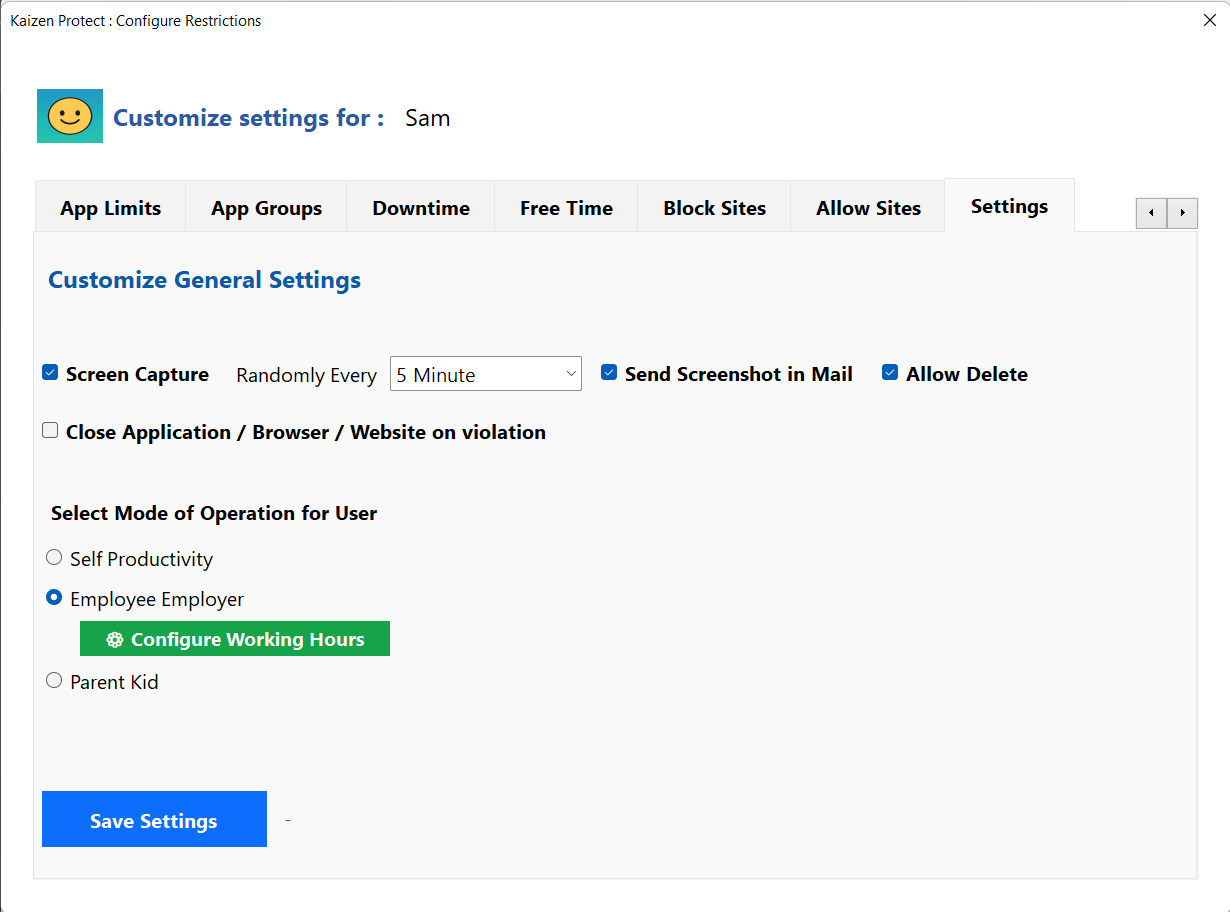Image resolution: width=1230 pixels, height=912 pixels.
Task: Select the Parent Kid mode
Action: [54, 681]
